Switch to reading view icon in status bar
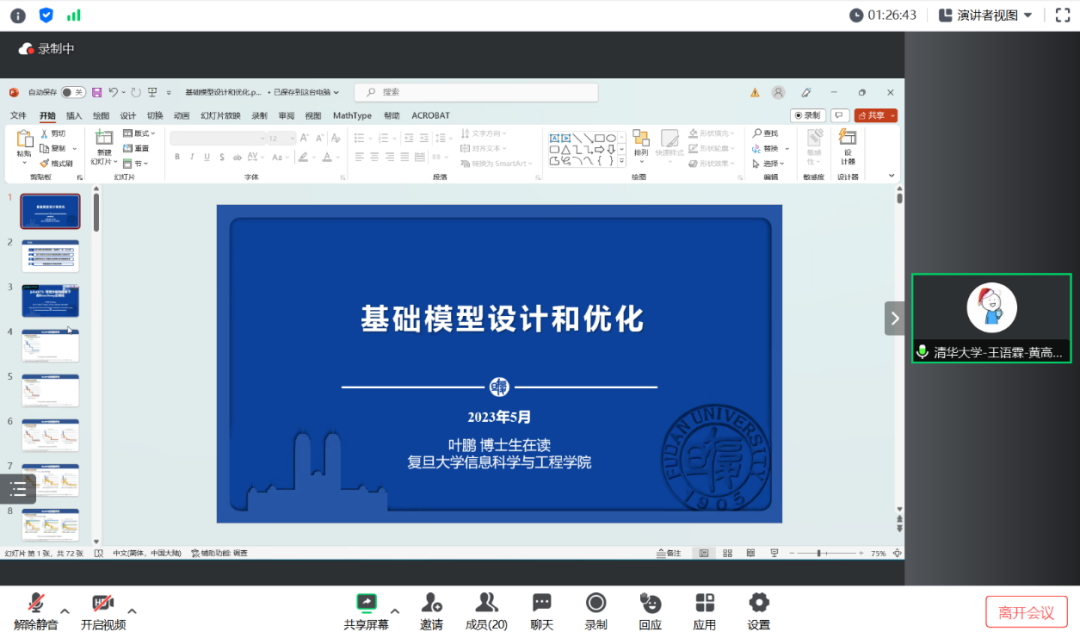The image size is (1080, 638). (751, 553)
